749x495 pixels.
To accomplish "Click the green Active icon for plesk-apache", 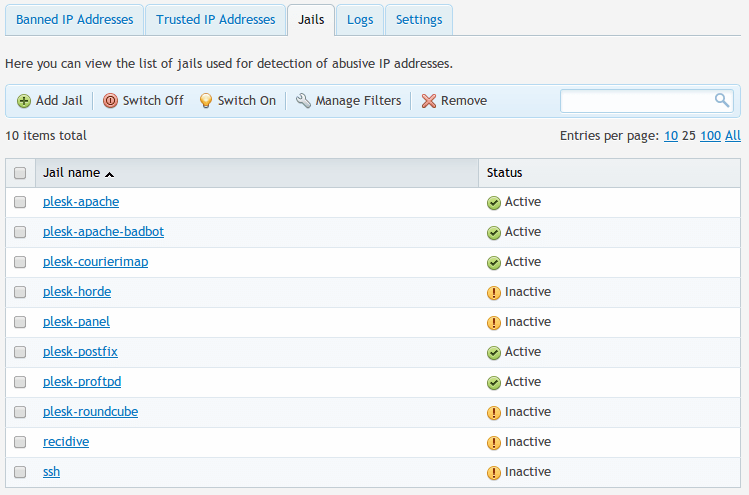I will (493, 203).
